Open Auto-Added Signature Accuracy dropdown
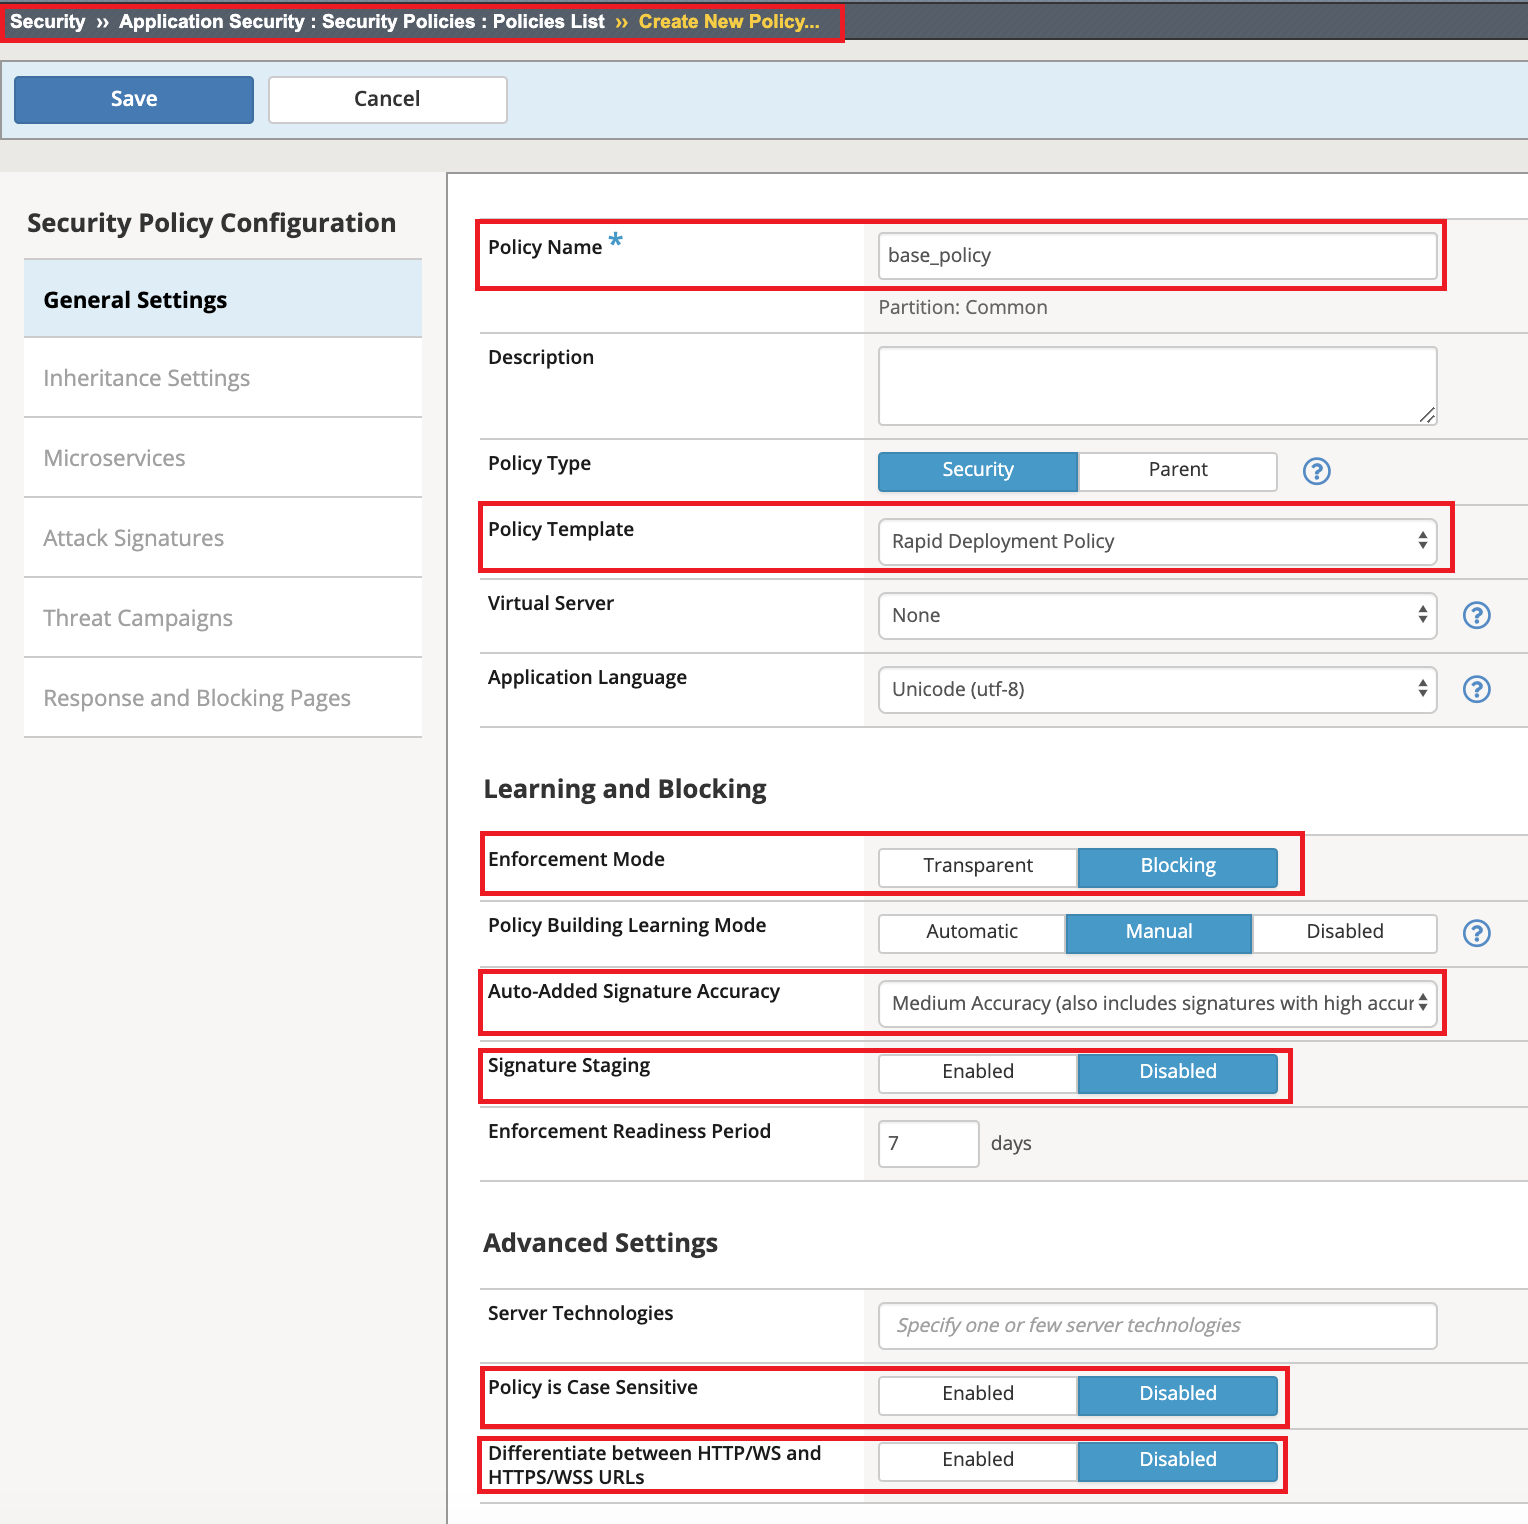The image size is (1528, 1524). (1158, 1003)
